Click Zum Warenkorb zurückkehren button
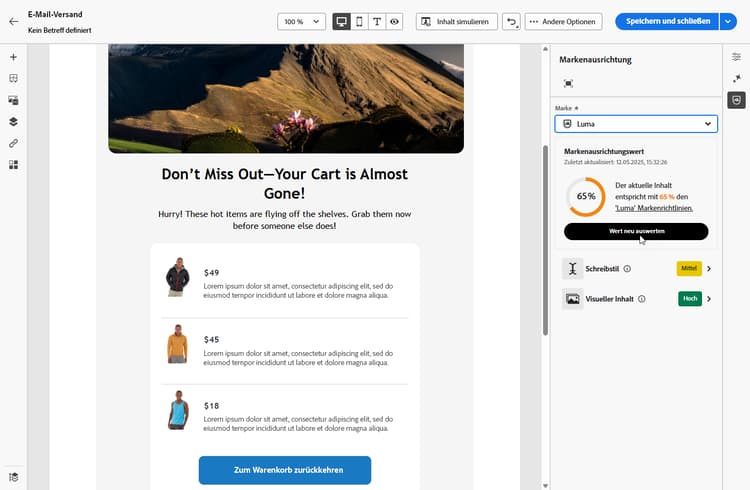The width and height of the screenshot is (750, 490). pos(285,470)
